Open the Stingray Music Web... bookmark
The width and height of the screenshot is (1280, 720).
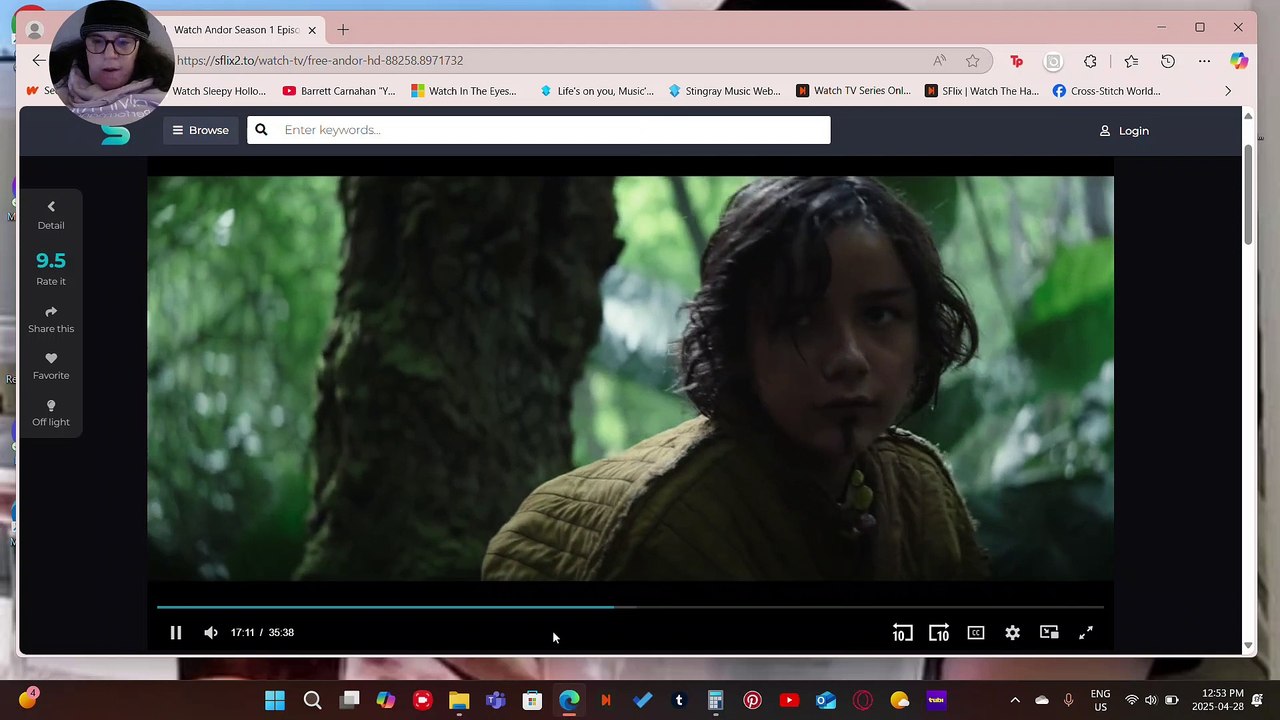[x=724, y=91]
